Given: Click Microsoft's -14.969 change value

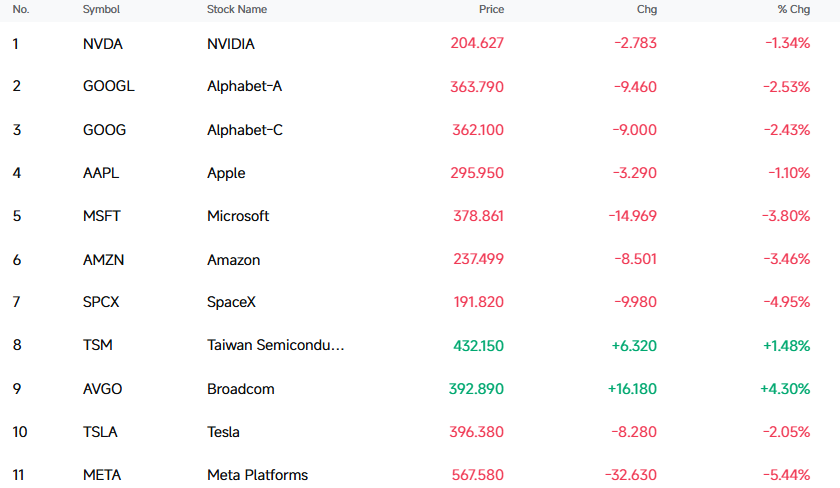Looking at the screenshot, I should tap(632, 216).
